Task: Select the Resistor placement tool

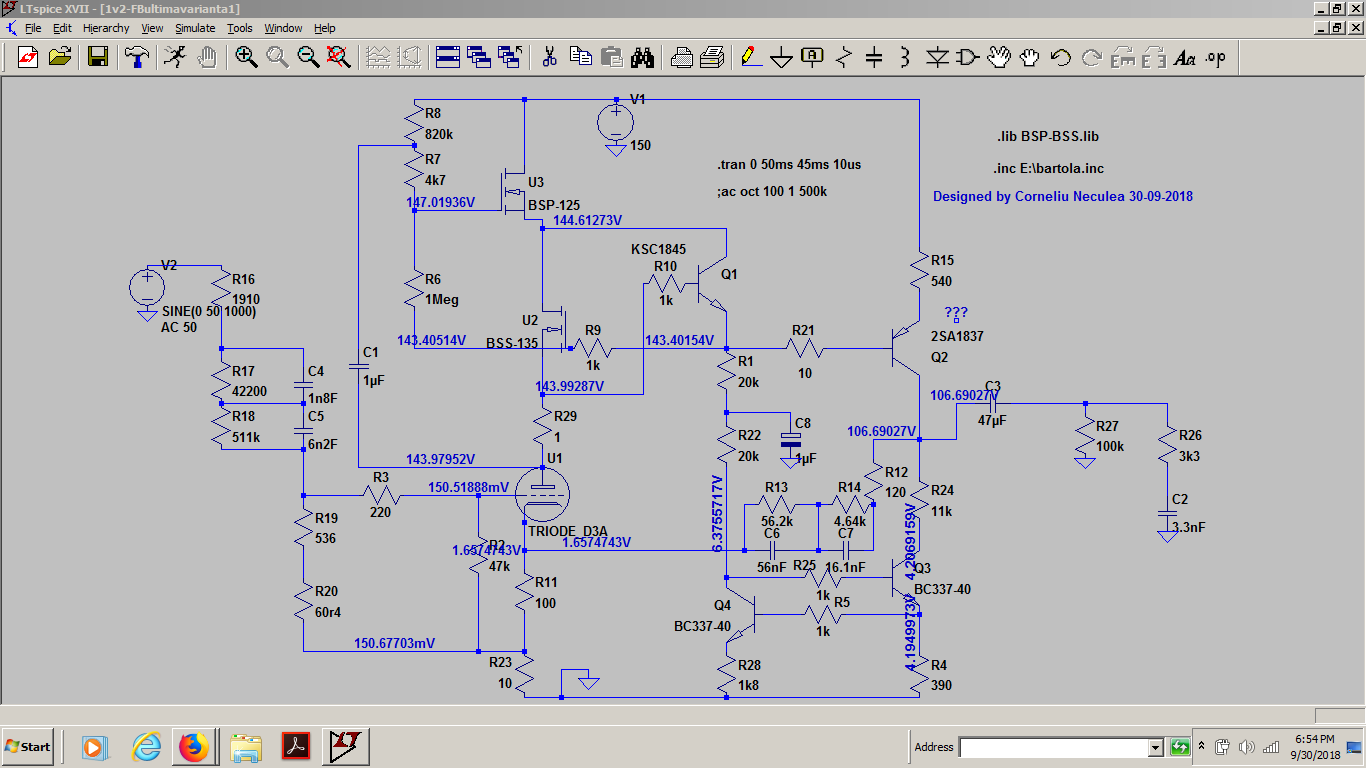Action: coord(844,57)
